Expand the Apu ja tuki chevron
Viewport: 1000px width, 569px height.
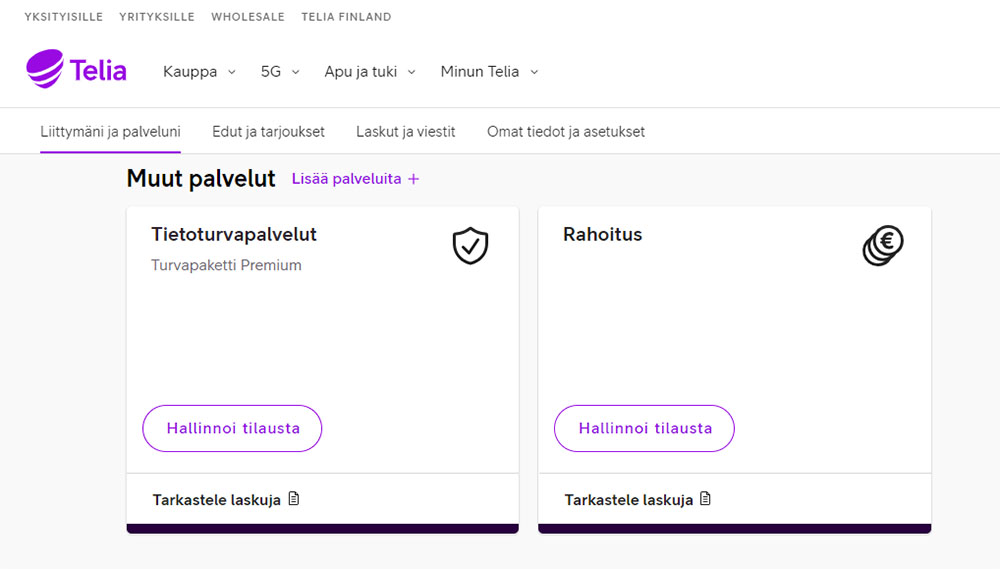pyautogui.click(x=411, y=72)
